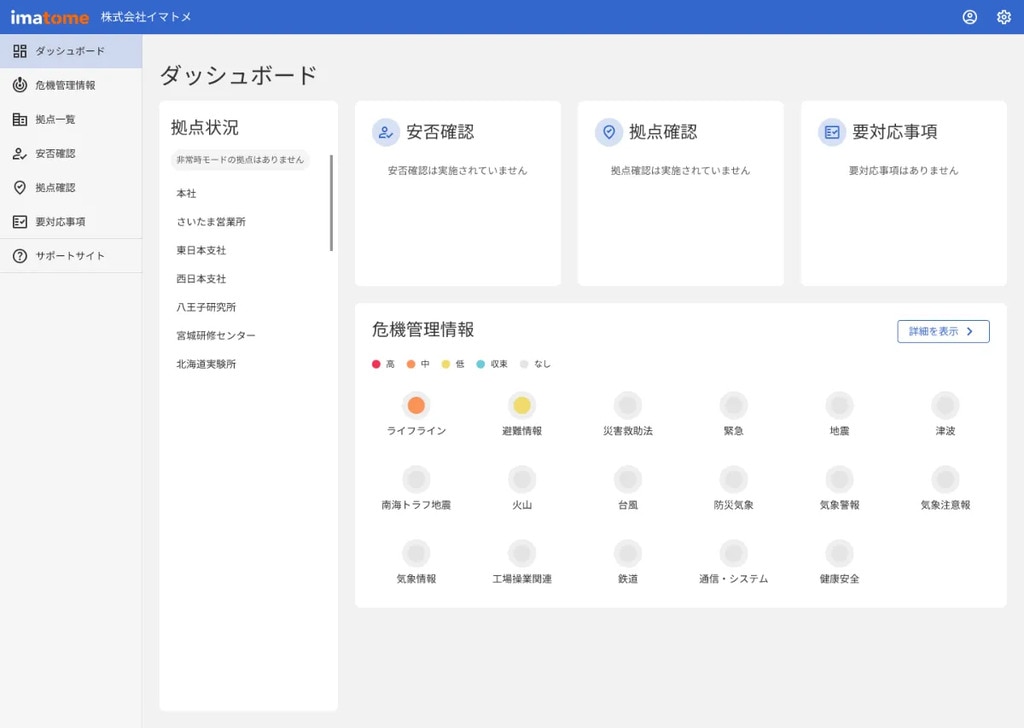
Task: Click the 台風 status indicator
Action: [628, 479]
